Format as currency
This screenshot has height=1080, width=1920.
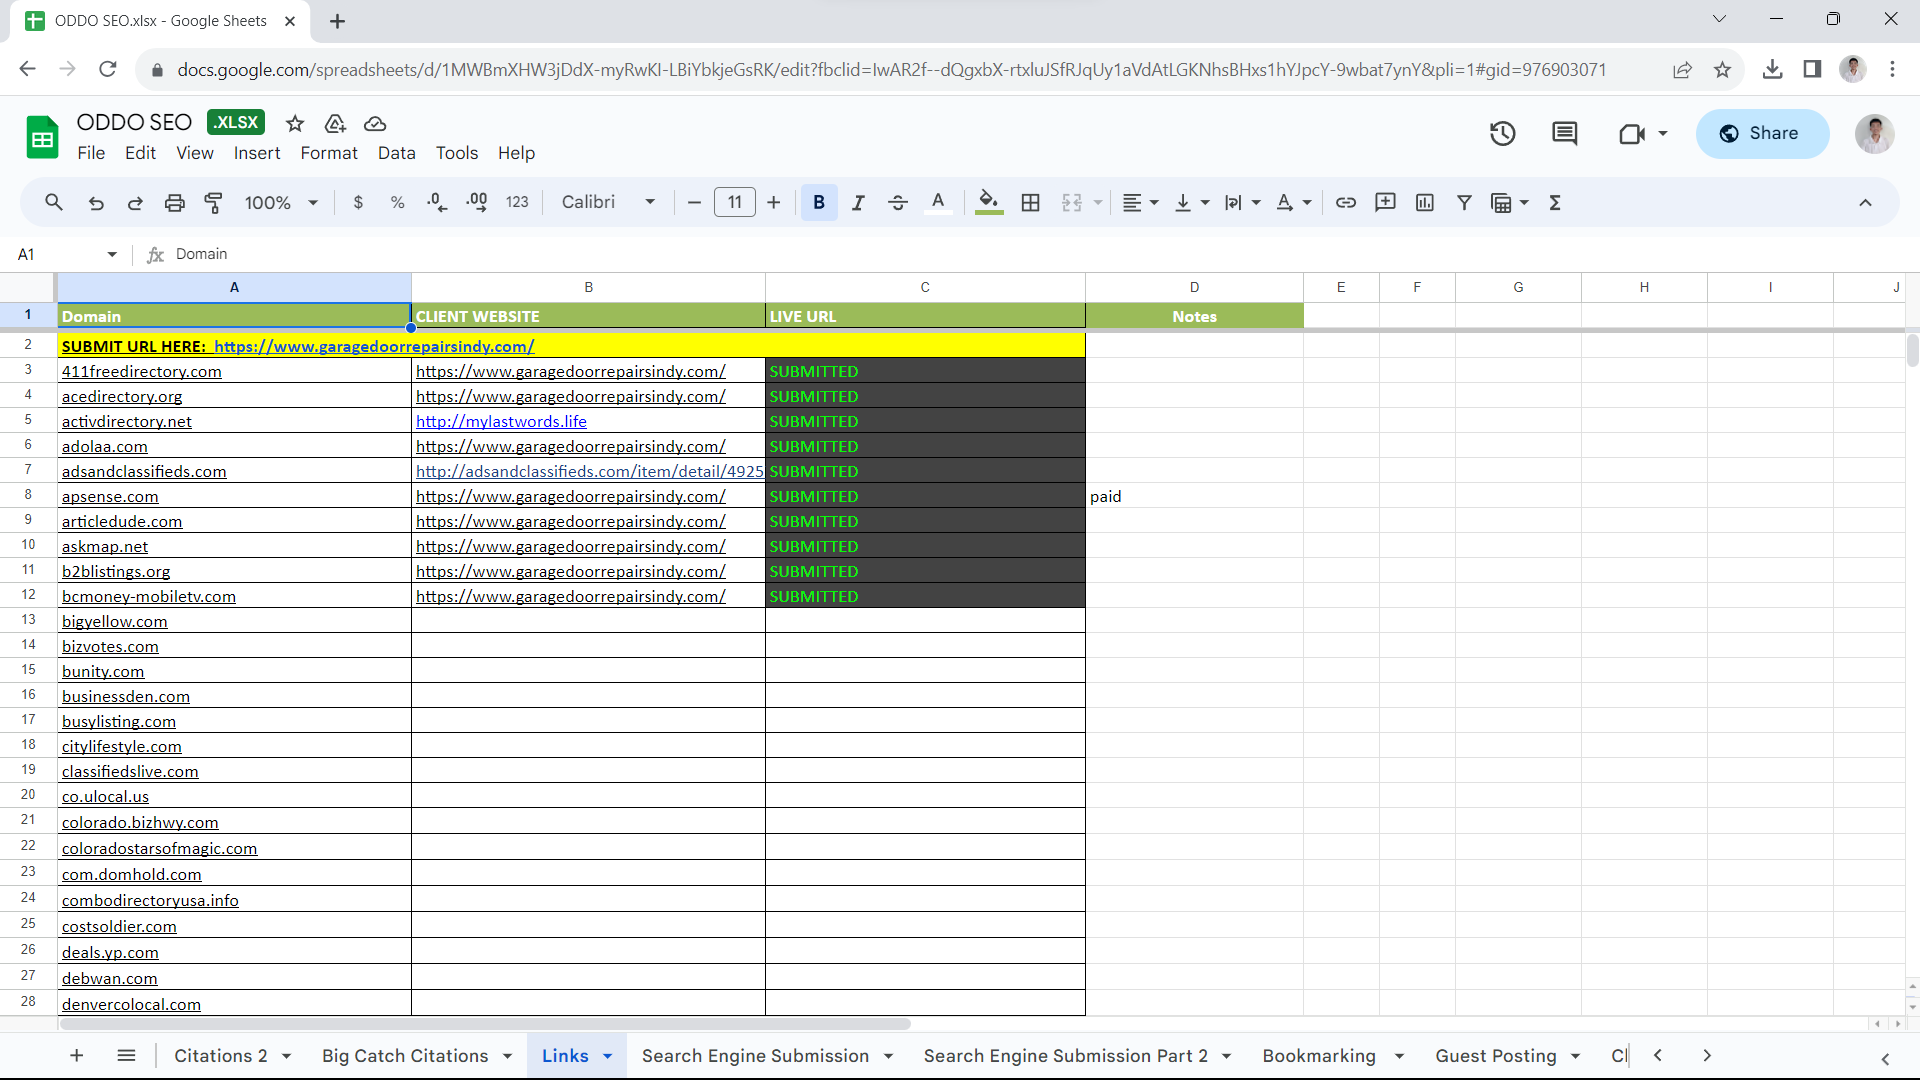(x=358, y=203)
